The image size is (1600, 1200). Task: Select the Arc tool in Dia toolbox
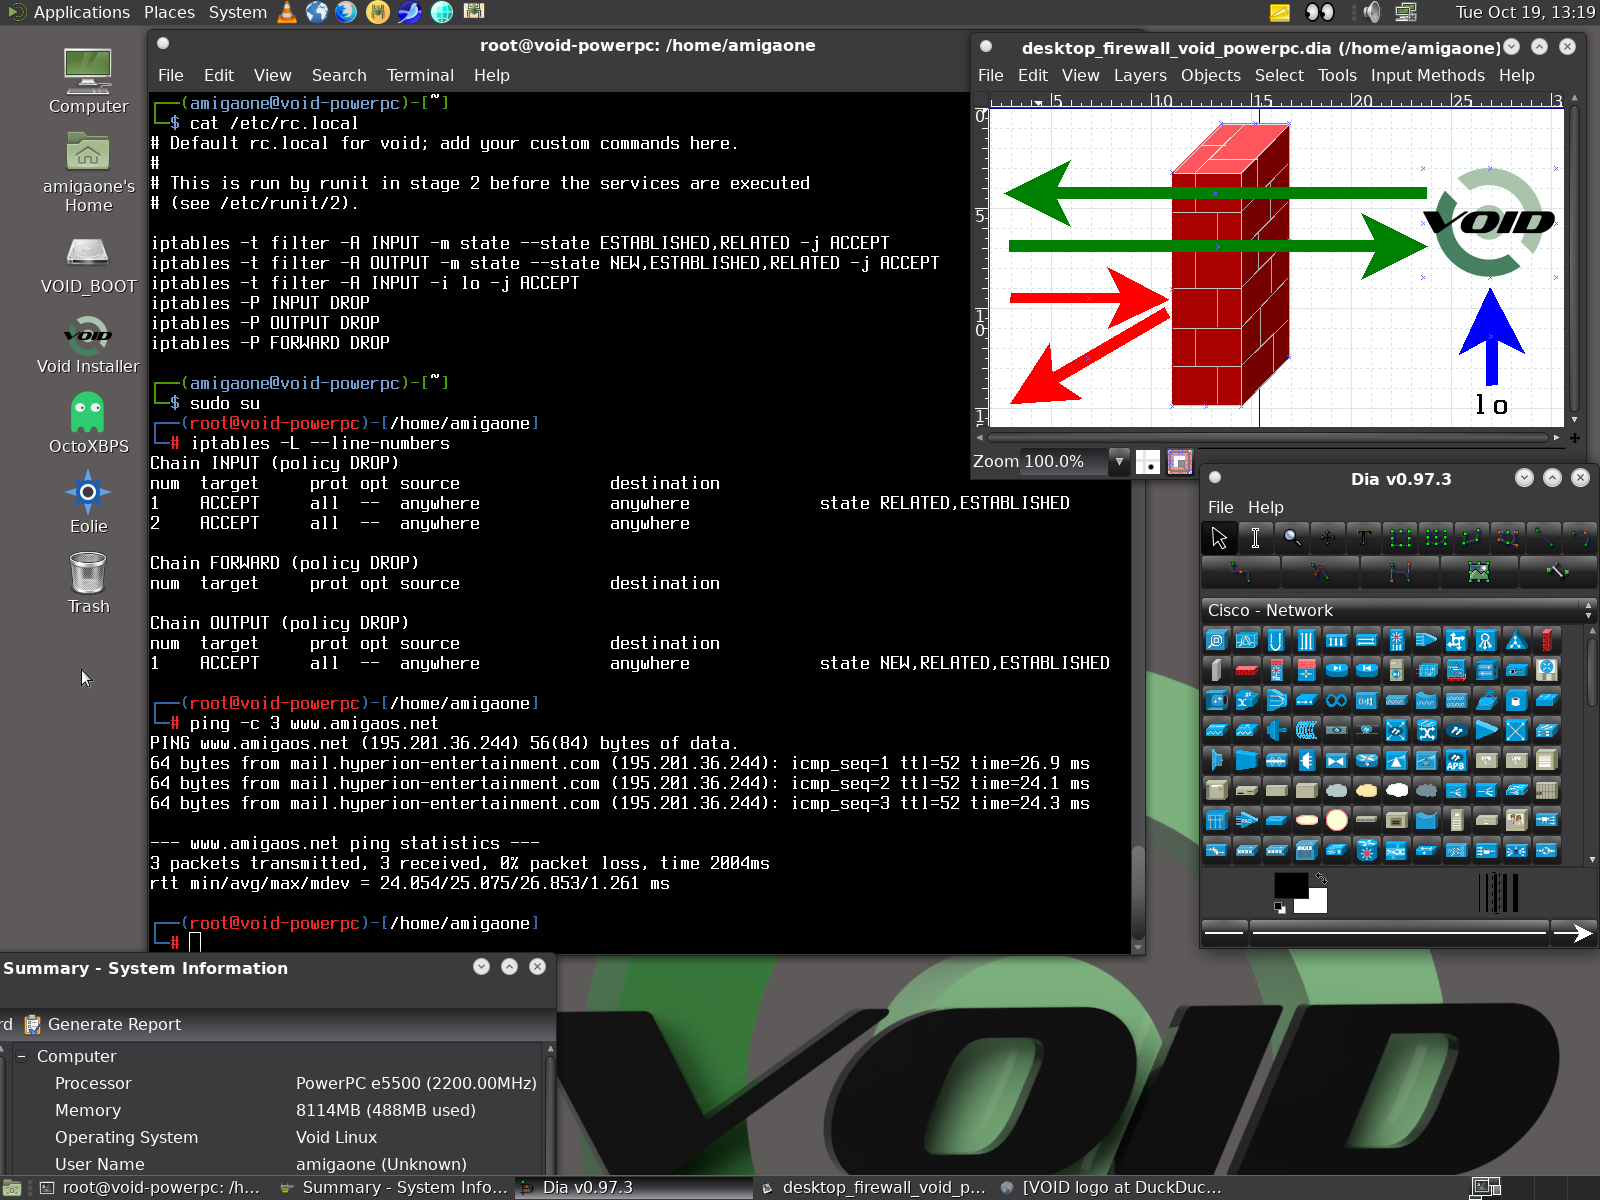point(1580,538)
